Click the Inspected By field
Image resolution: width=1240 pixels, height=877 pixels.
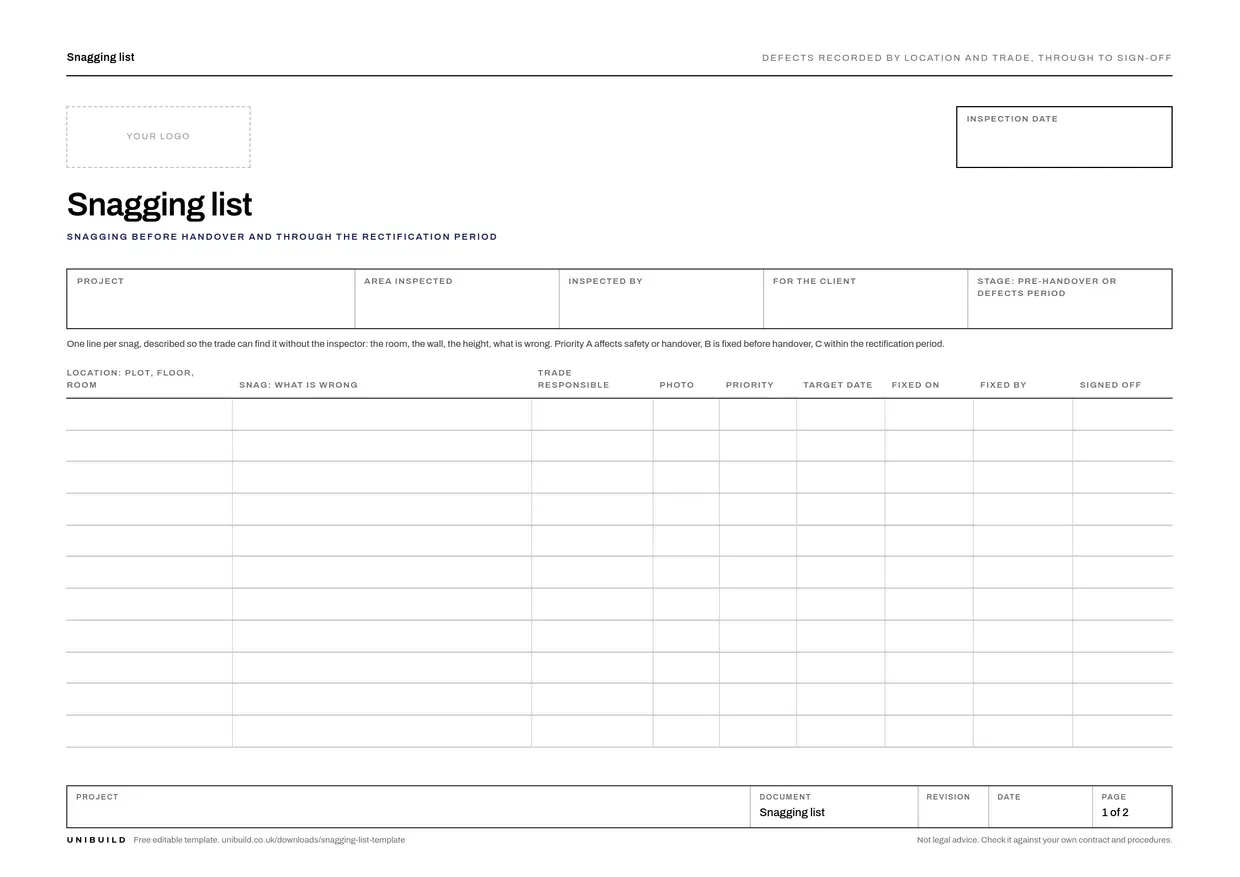(x=661, y=299)
